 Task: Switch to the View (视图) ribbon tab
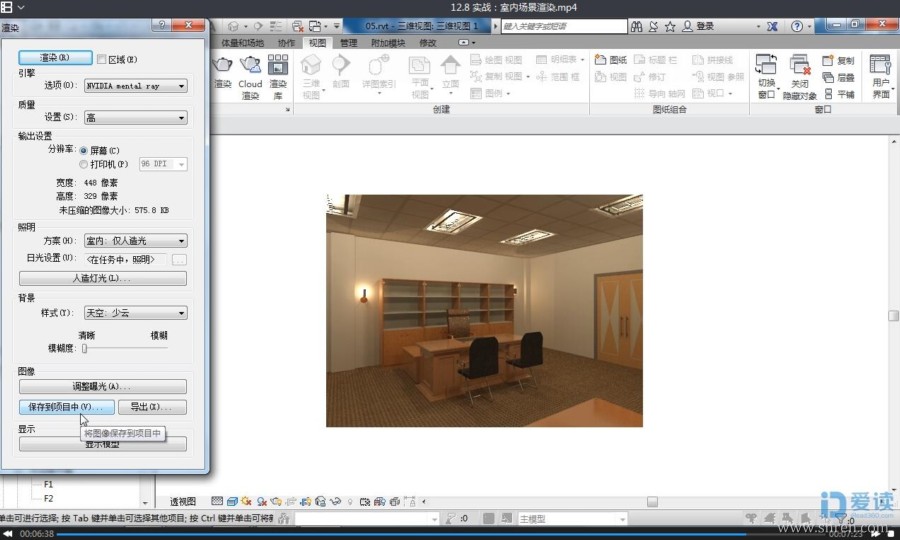click(317, 43)
